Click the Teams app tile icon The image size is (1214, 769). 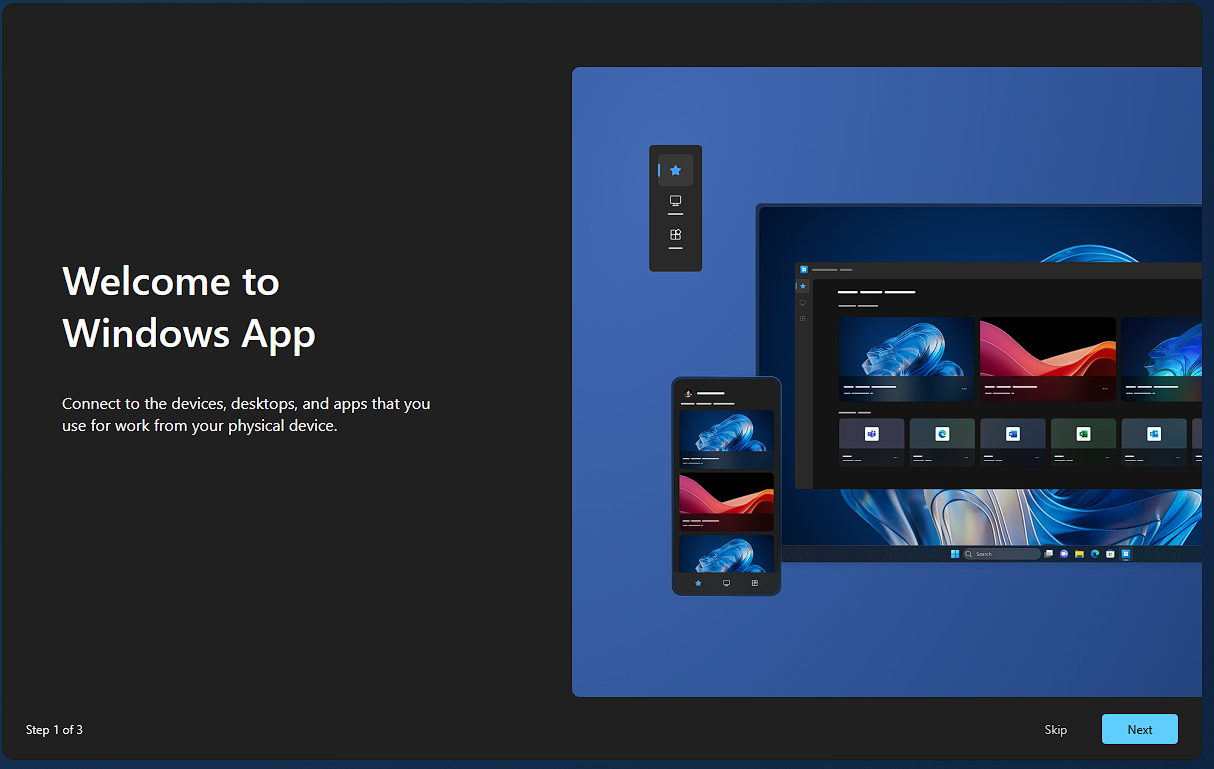(x=871, y=434)
